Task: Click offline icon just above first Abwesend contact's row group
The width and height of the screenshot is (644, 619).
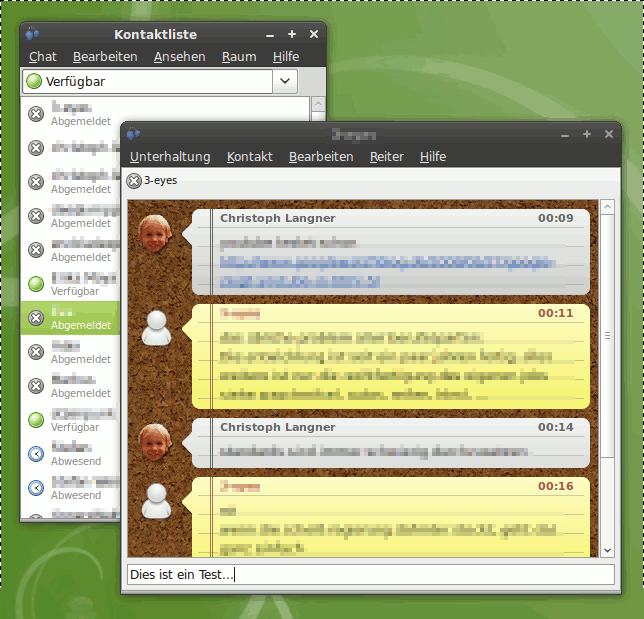Action: click(x=36, y=386)
